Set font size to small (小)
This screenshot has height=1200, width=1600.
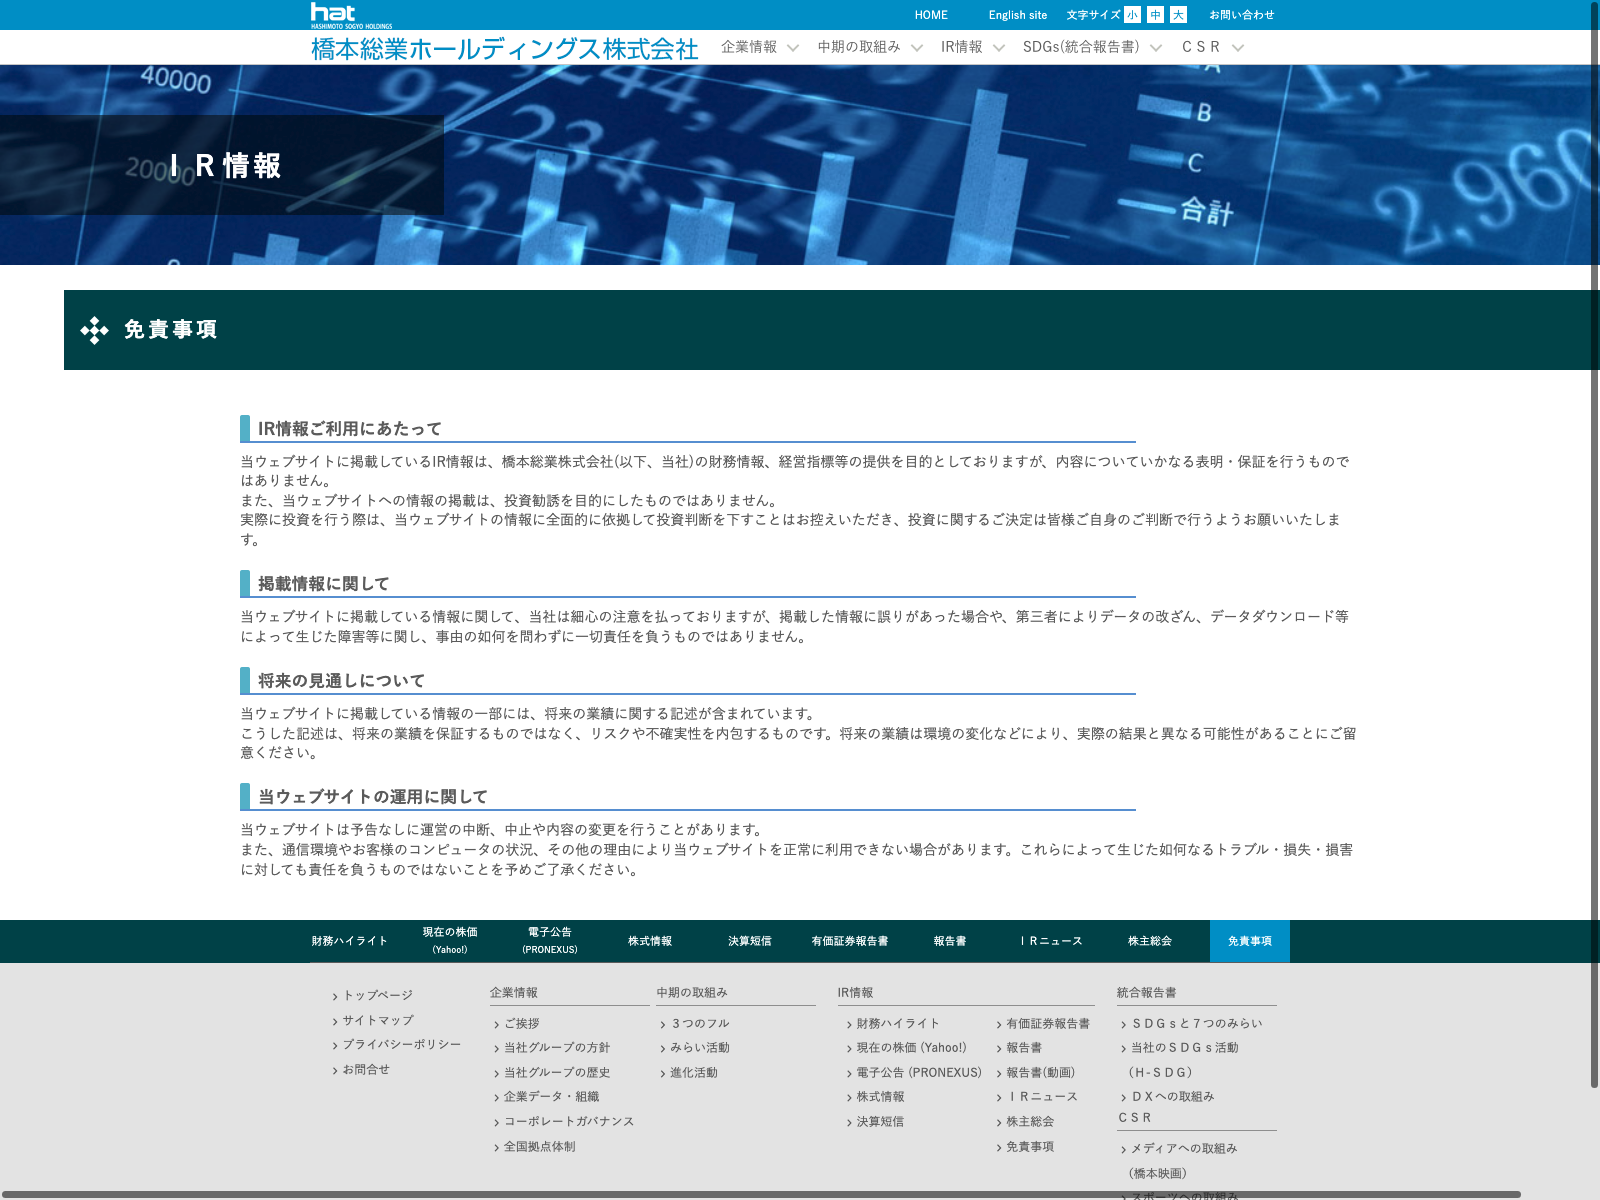[x=1132, y=15]
